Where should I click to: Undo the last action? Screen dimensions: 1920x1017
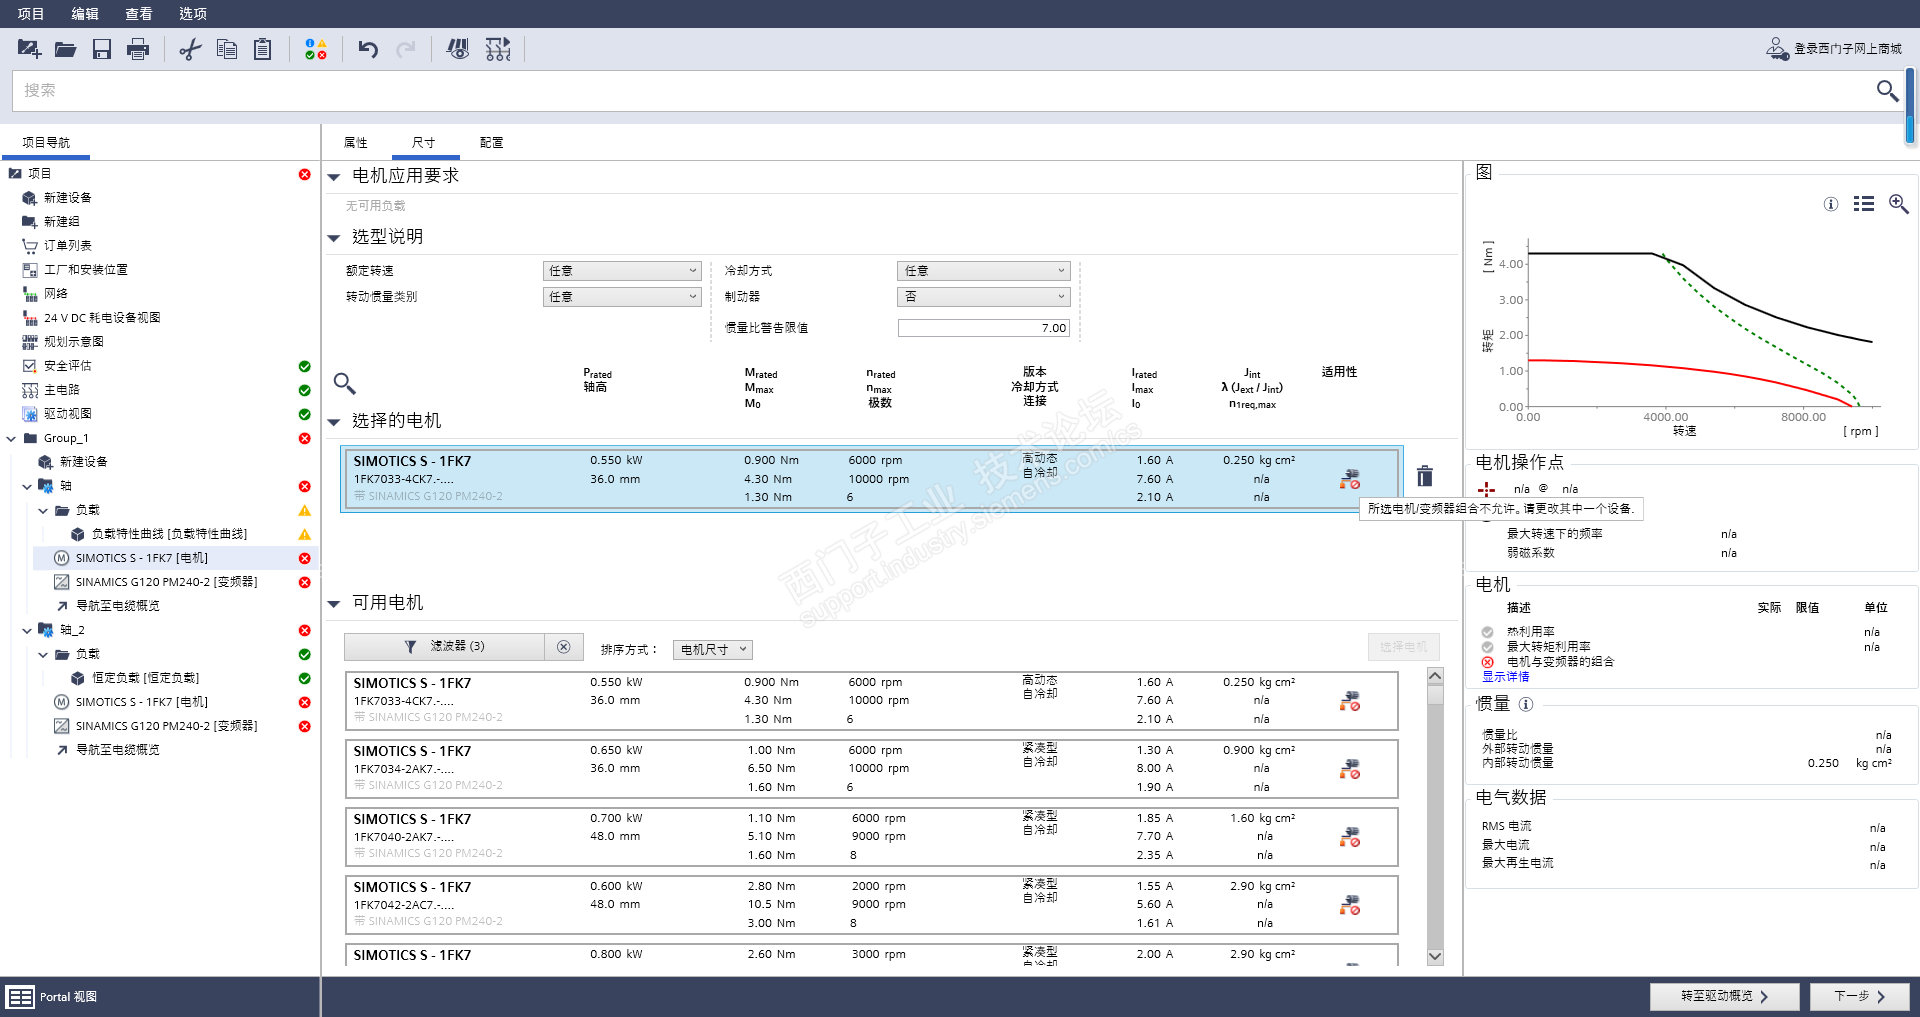(368, 49)
